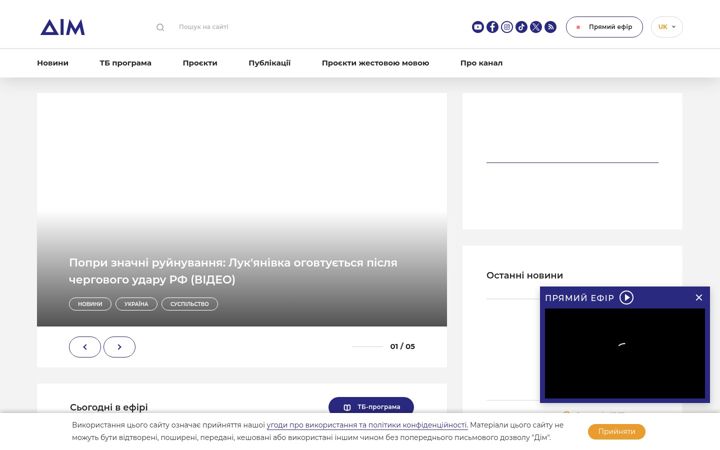Image resolution: width=720 pixels, height=450 pixels.
Task: Open the Публікації menu item
Action: coord(270,63)
